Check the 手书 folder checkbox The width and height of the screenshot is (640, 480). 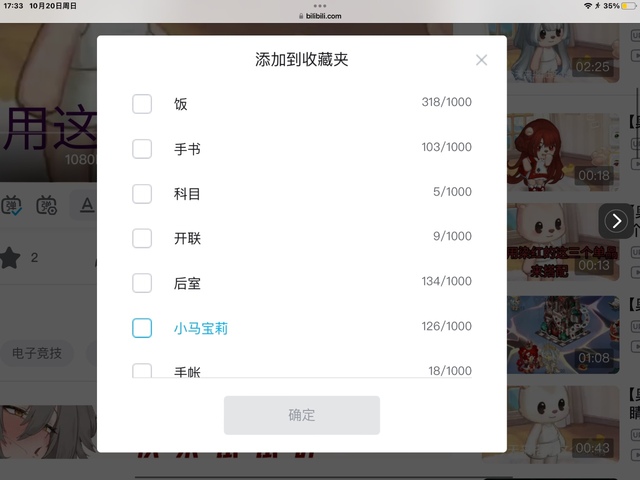point(142,149)
